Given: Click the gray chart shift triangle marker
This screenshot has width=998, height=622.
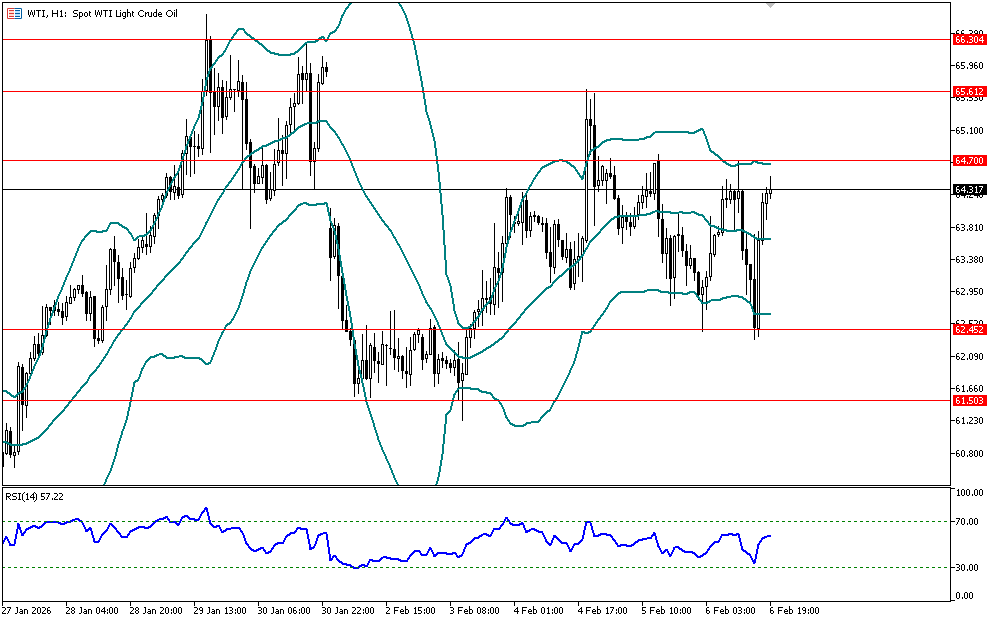Looking at the screenshot, I should pyautogui.click(x=770, y=6).
